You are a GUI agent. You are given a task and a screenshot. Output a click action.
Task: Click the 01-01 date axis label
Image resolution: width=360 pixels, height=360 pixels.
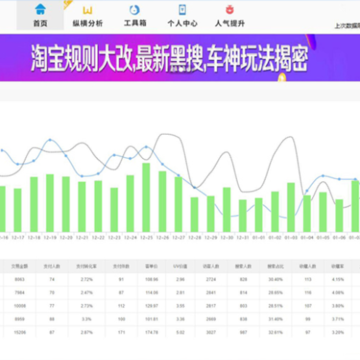(259, 238)
